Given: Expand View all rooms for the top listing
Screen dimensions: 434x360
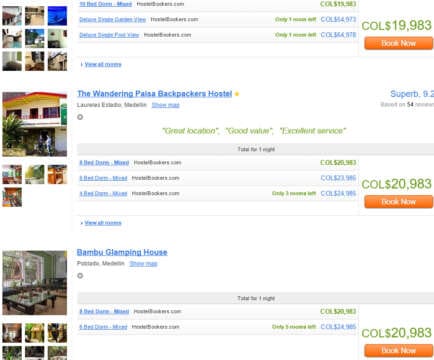Looking at the screenshot, I should pyautogui.click(x=103, y=64).
